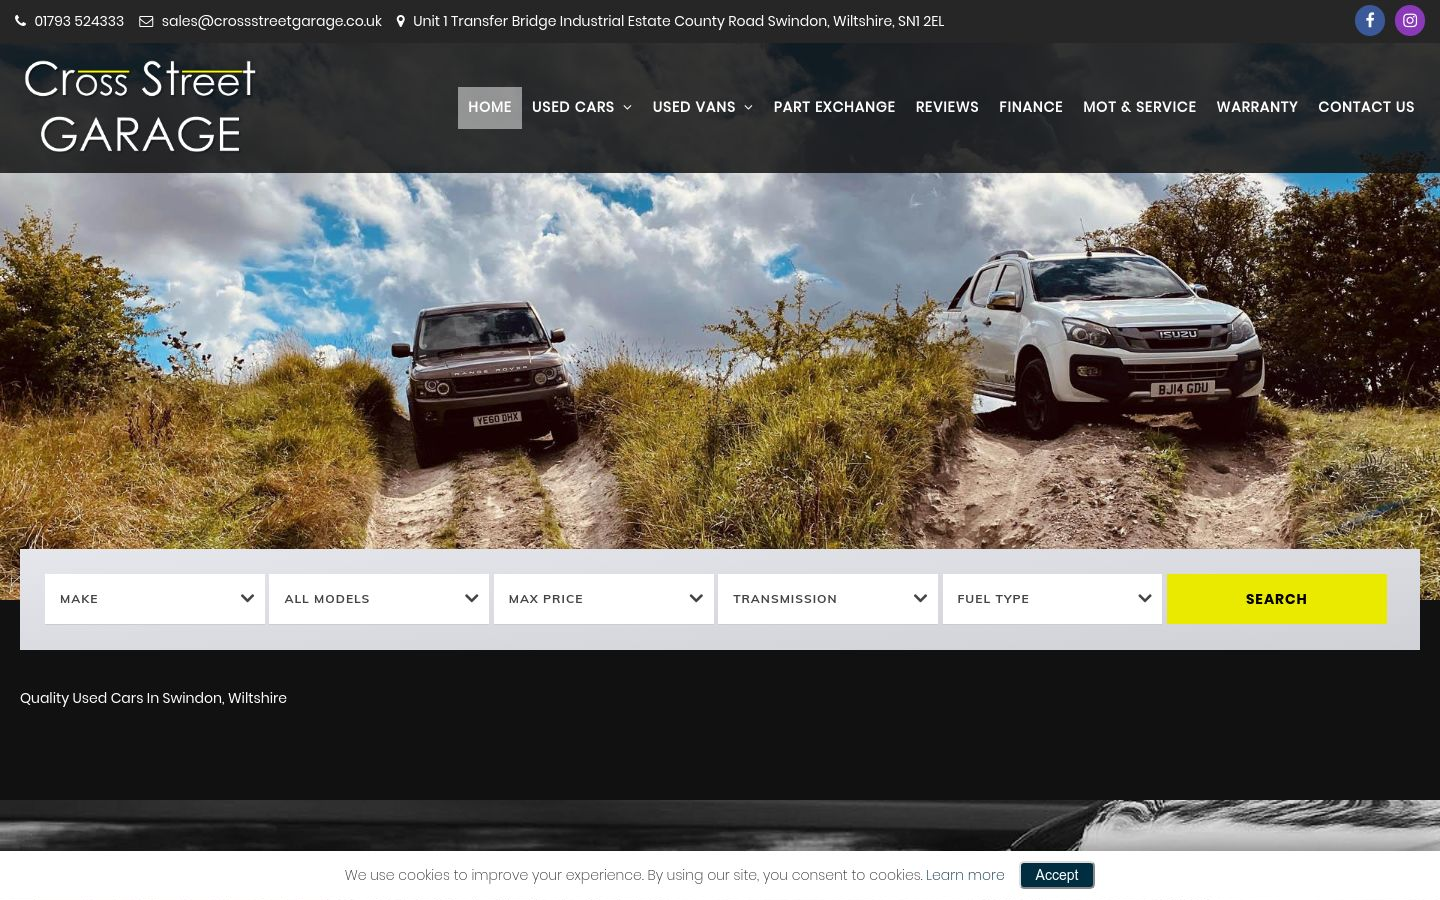Open the All Models dropdown
The width and height of the screenshot is (1440, 900).
(x=379, y=599)
